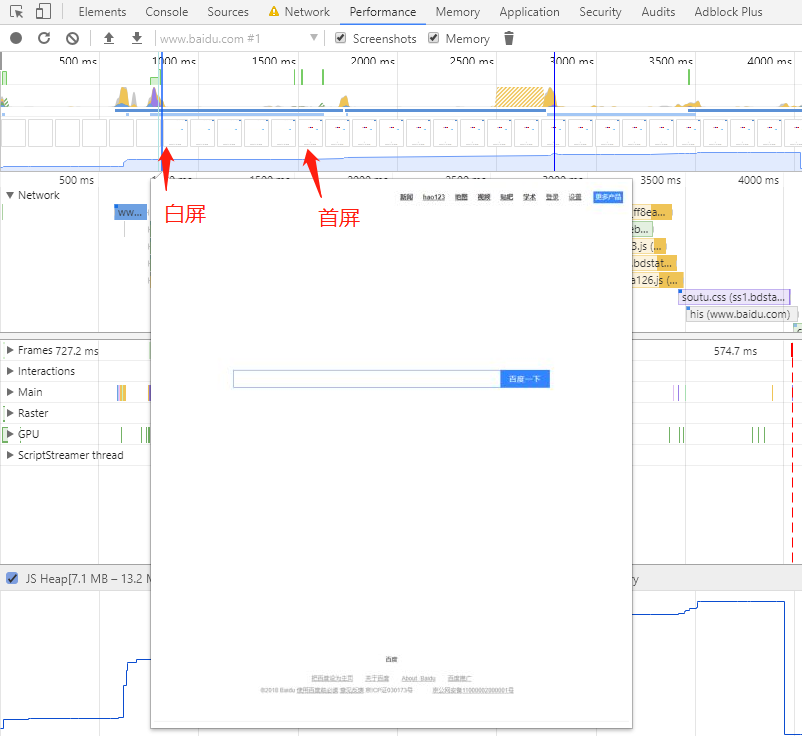Select the Performance tab
Screen dimensions: 802x736
pos(383,12)
